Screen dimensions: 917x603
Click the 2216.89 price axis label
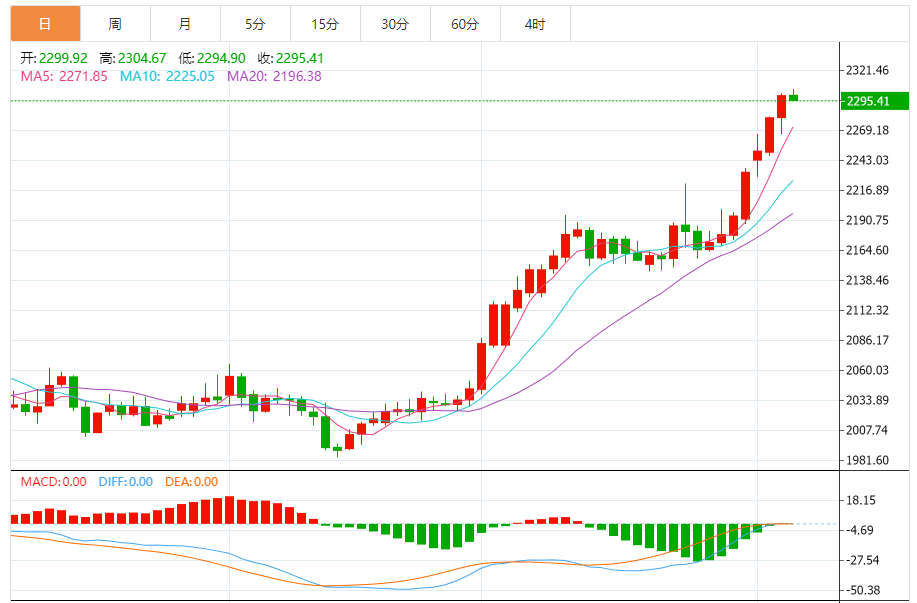click(867, 190)
